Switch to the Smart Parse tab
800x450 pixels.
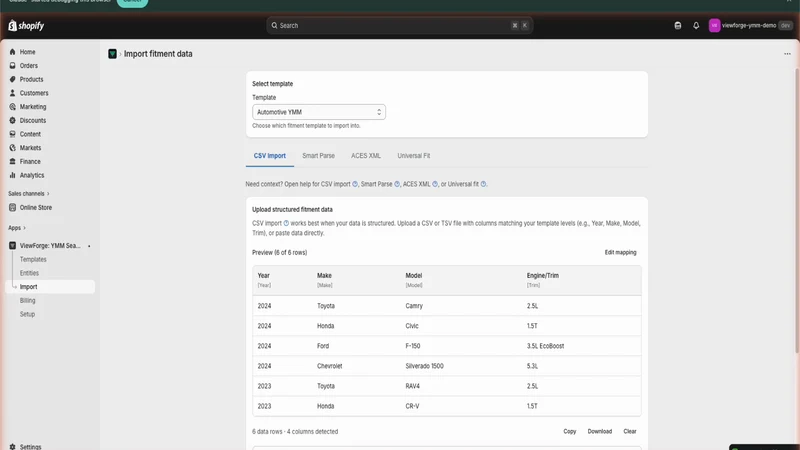pos(318,156)
